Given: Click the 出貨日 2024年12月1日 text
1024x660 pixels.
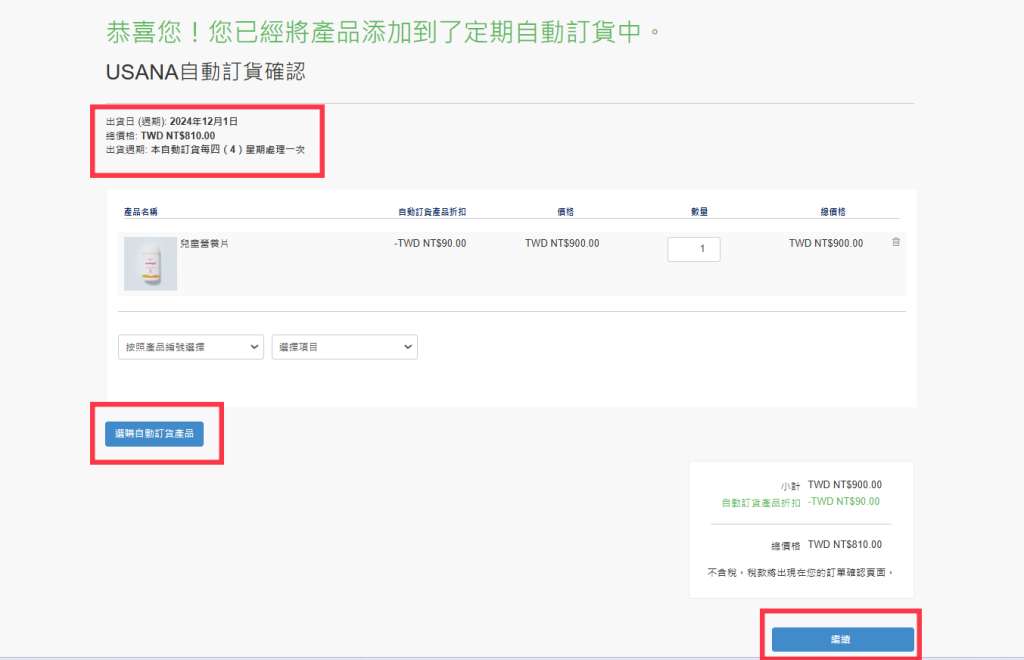Looking at the screenshot, I should click(172, 122).
